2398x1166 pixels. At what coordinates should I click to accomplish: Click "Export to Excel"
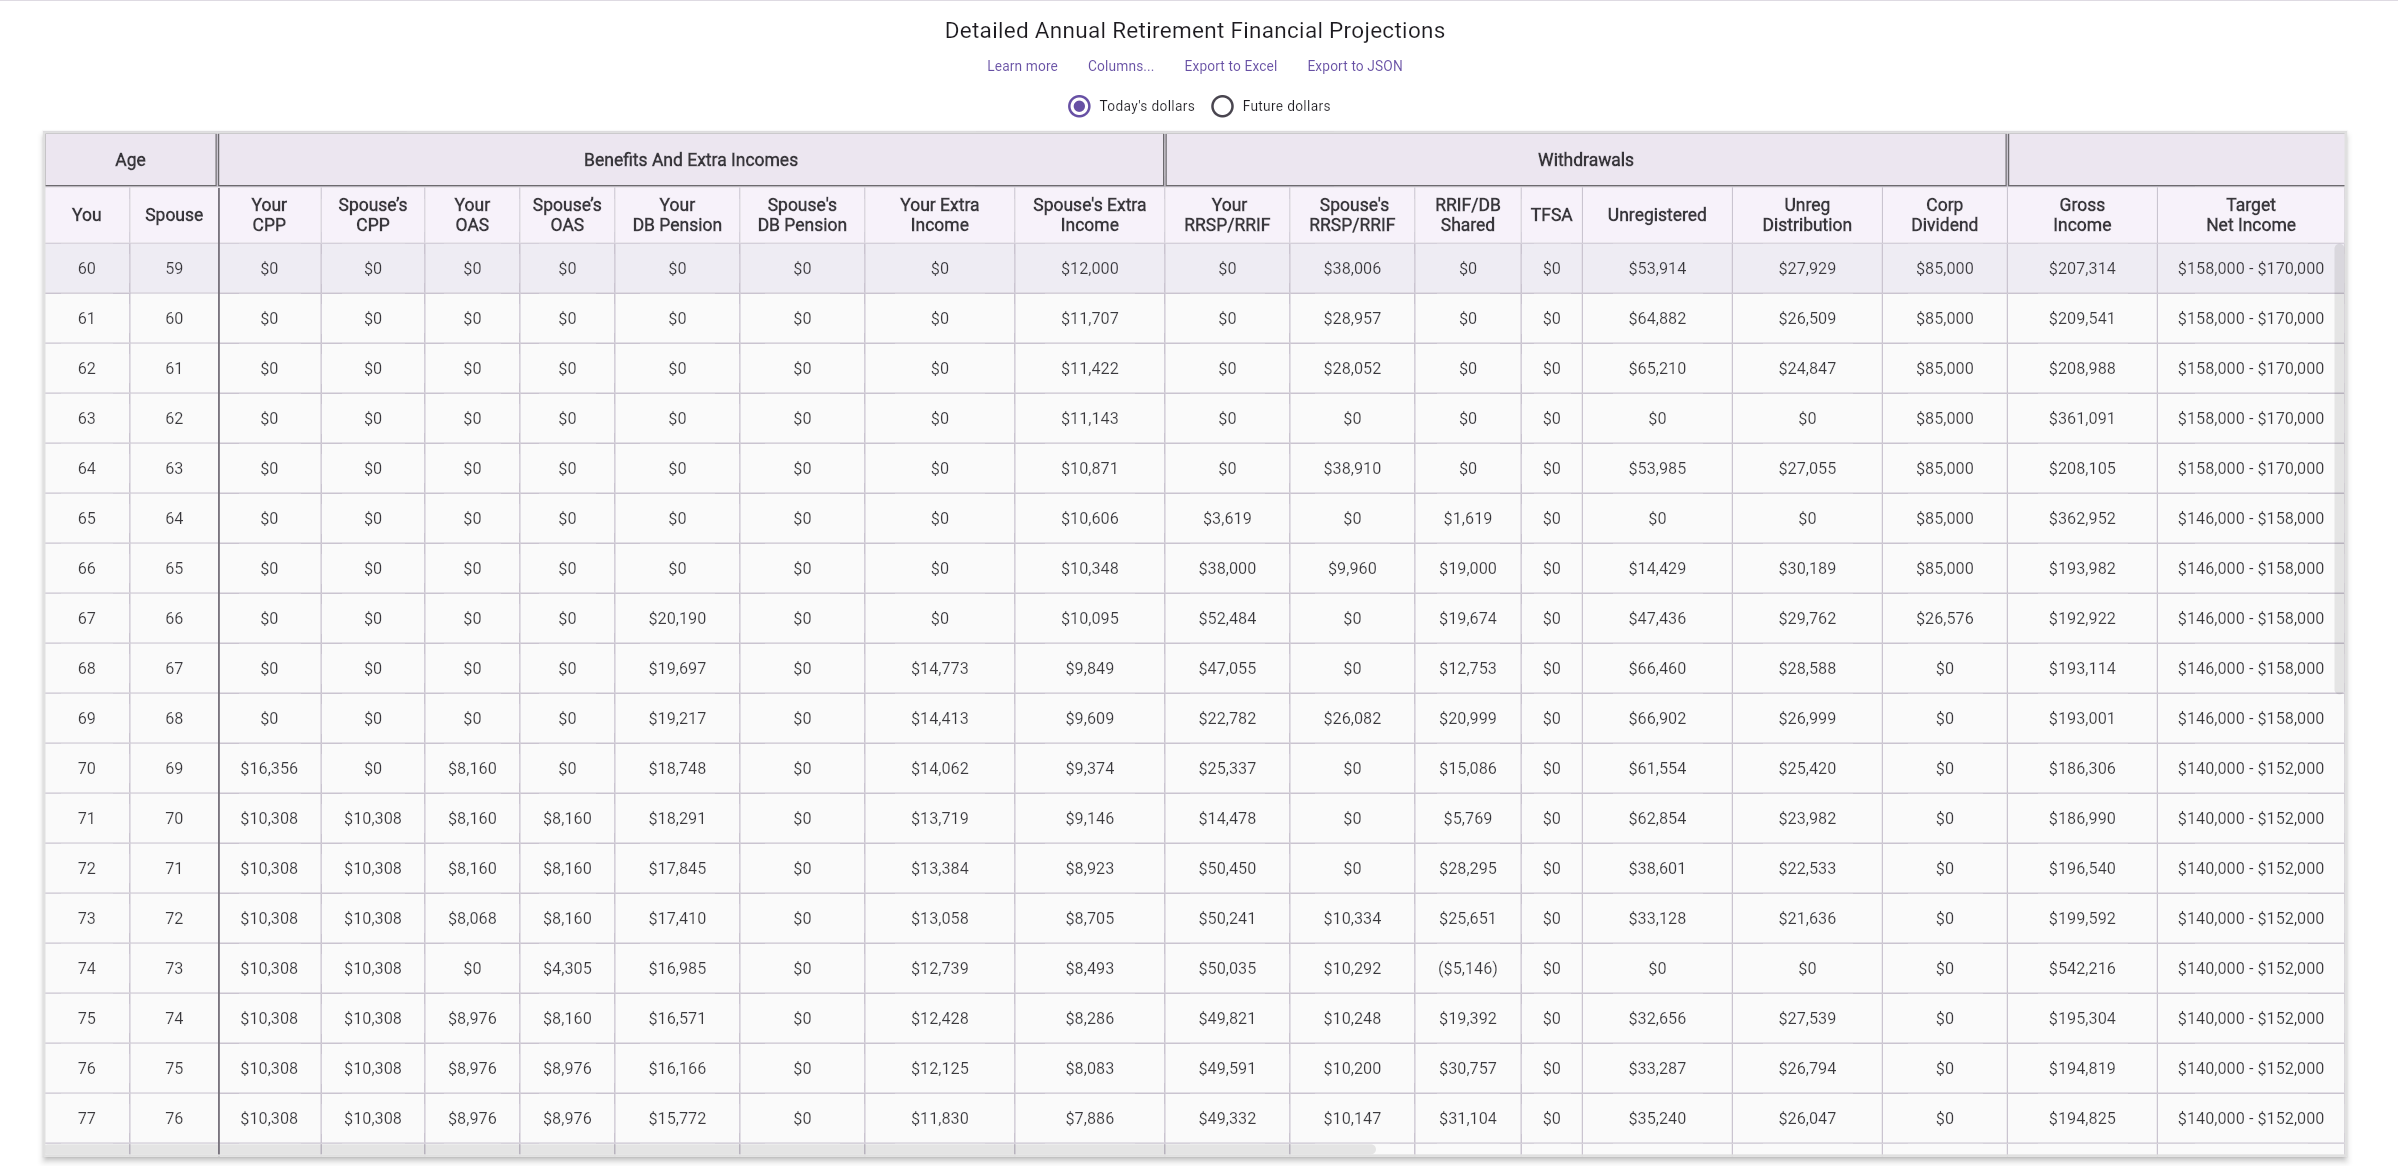[1229, 66]
